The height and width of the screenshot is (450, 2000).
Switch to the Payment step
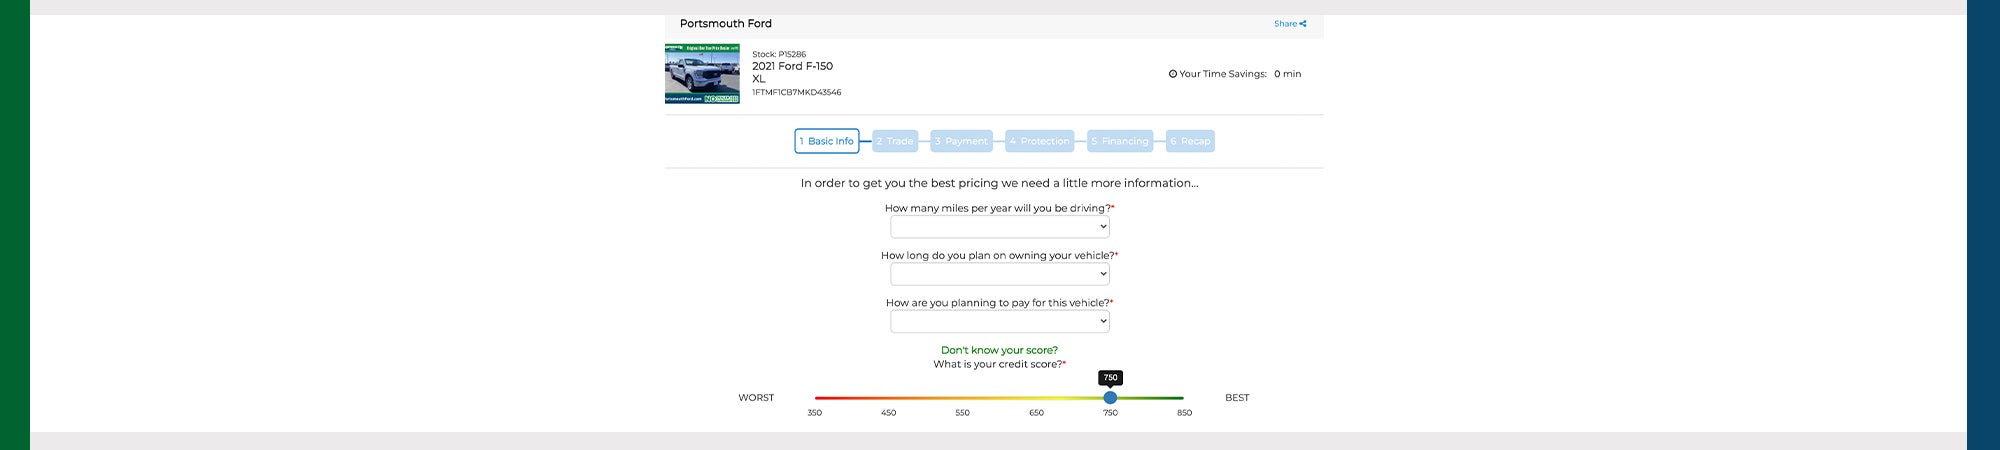click(x=961, y=141)
